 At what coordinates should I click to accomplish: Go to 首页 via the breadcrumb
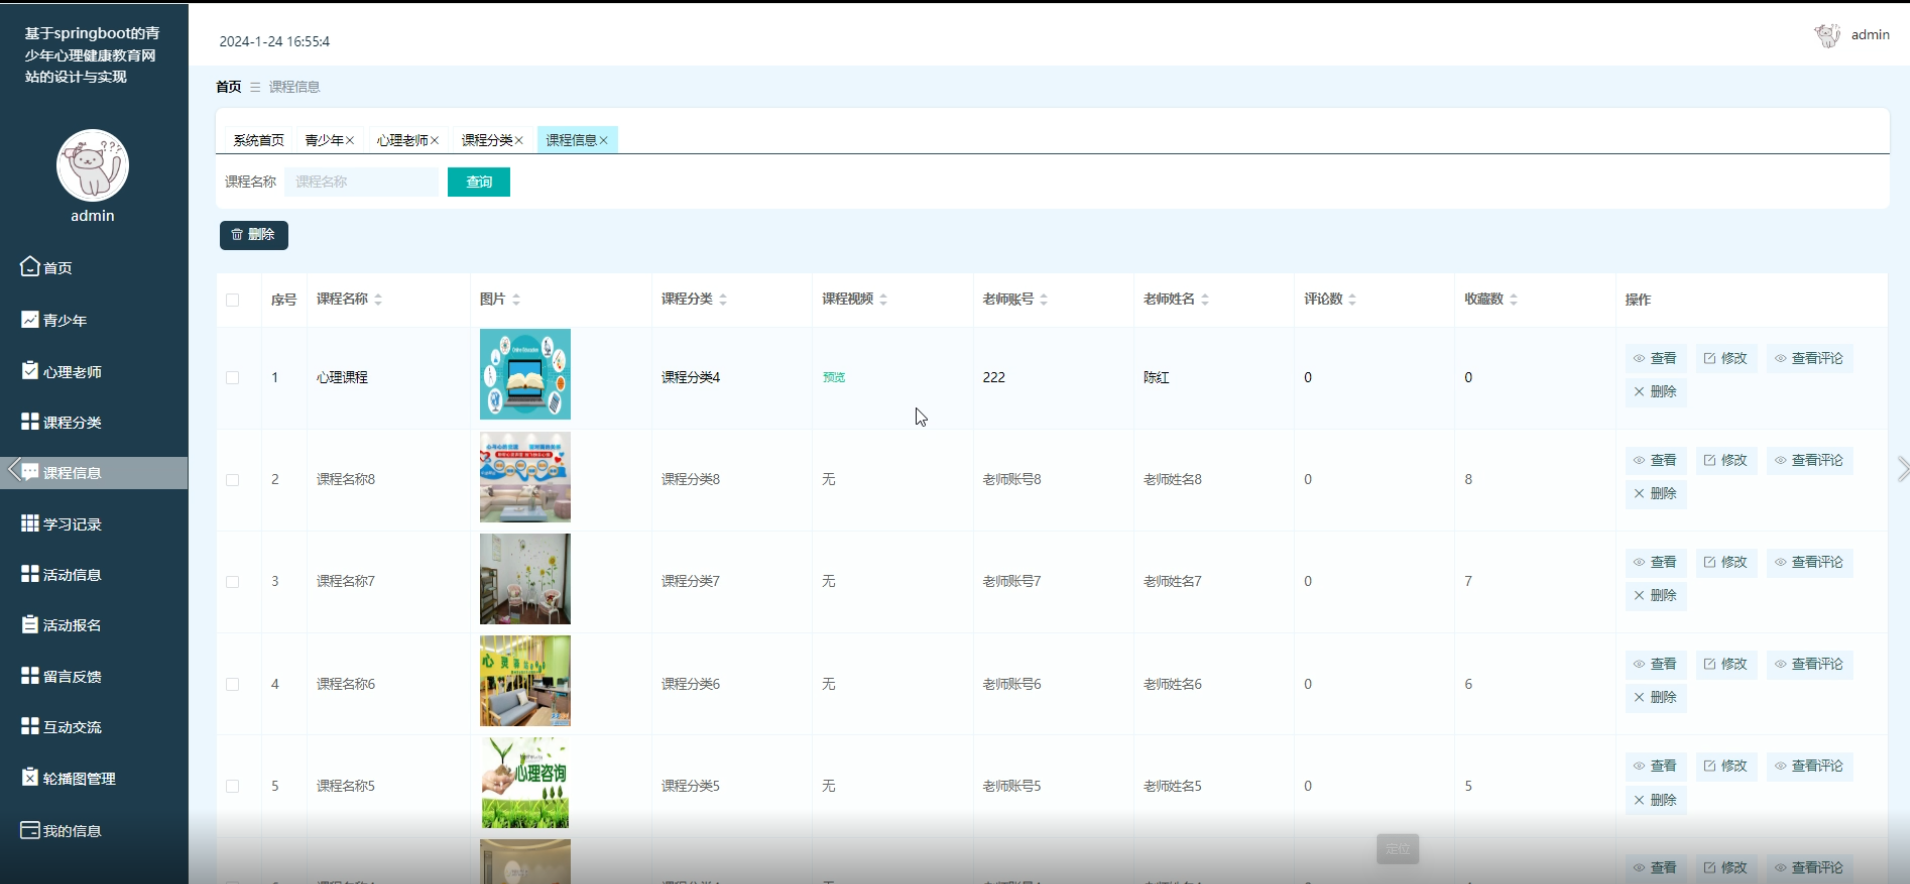(229, 87)
